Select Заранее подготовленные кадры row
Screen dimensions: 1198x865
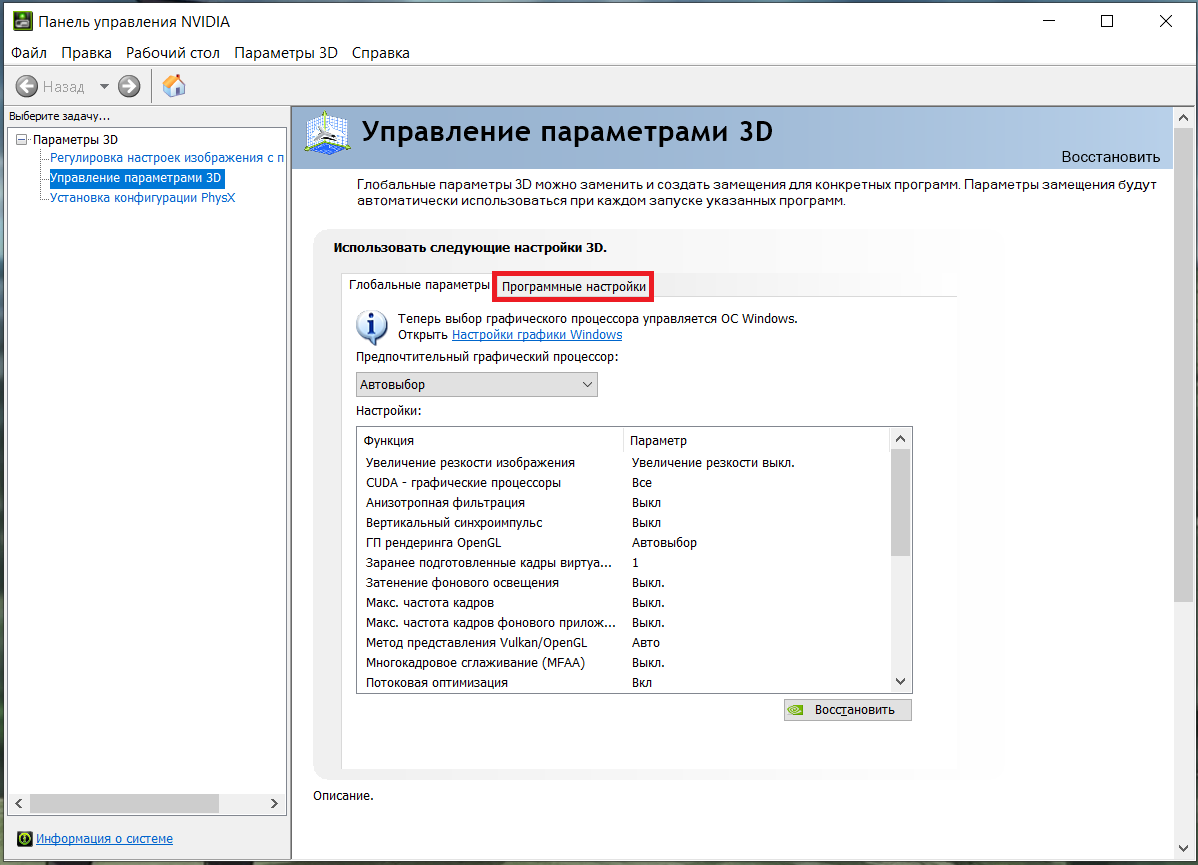click(623, 563)
